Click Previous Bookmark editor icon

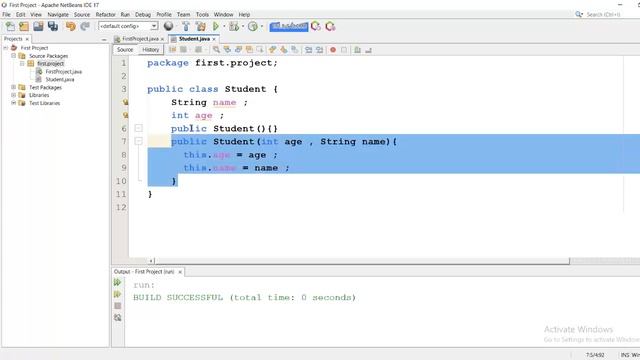tap(273, 50)
